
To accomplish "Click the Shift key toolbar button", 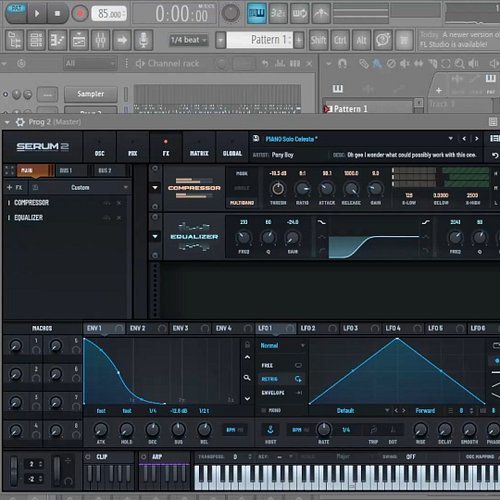I will pyautogui.click(x=318, y=40).
